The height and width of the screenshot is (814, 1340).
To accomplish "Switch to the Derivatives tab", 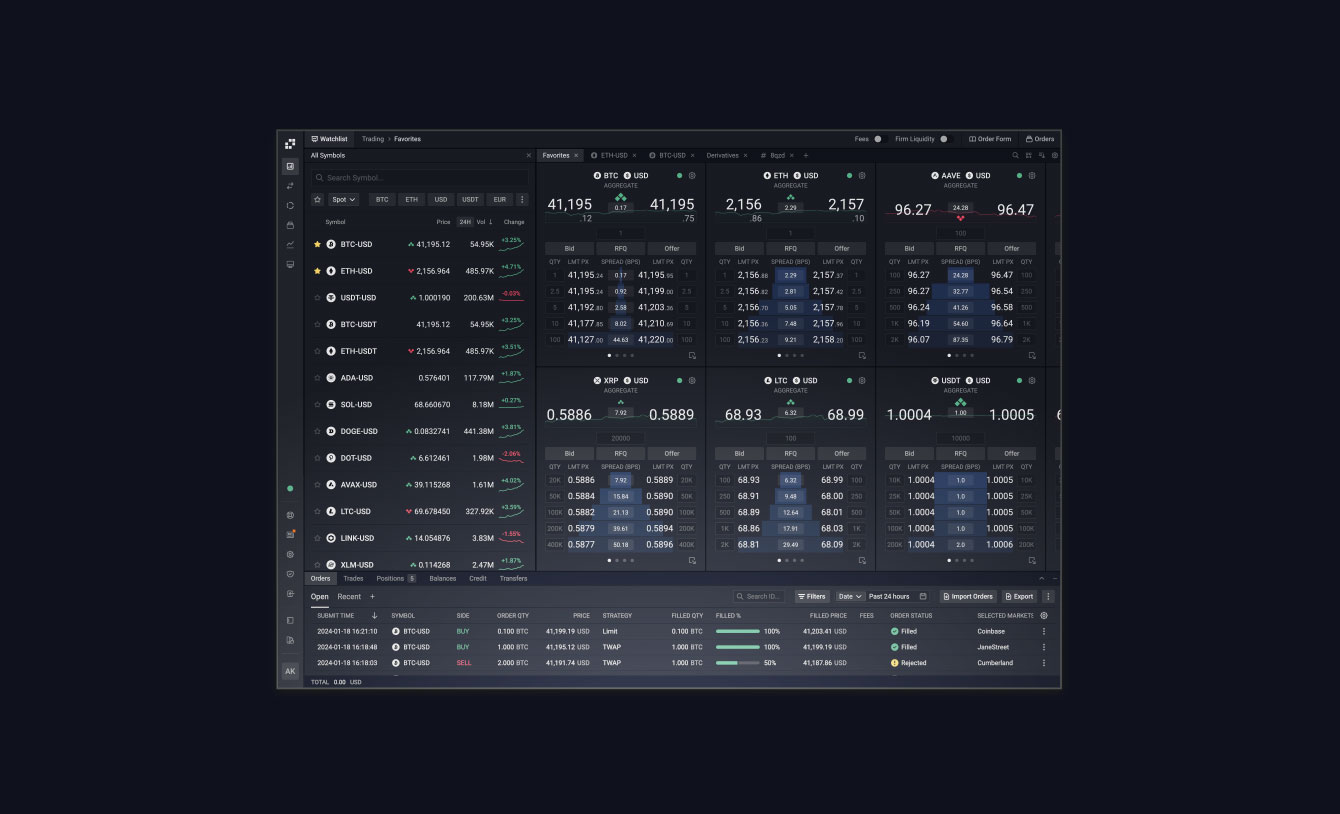I will (x=722, y=155).
